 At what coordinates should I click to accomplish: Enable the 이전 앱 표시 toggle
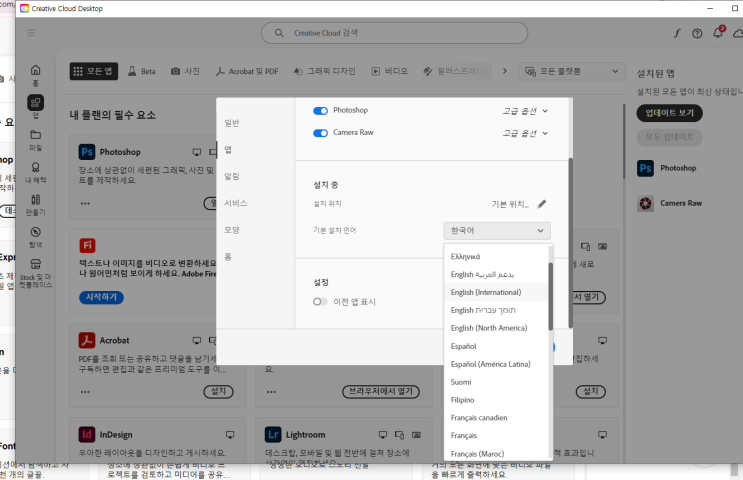pyautogui.click(x=320, y=301)
